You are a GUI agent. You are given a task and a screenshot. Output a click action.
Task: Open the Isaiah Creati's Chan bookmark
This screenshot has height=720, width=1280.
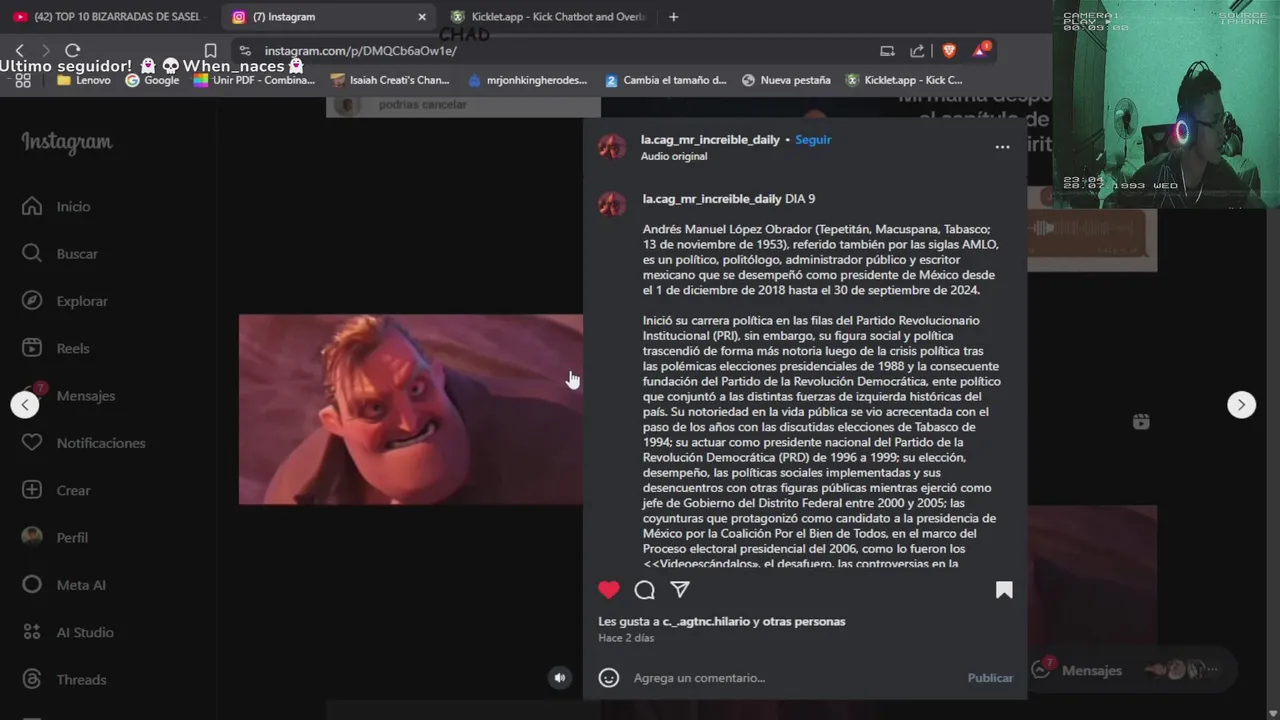[x=390, y=80]
